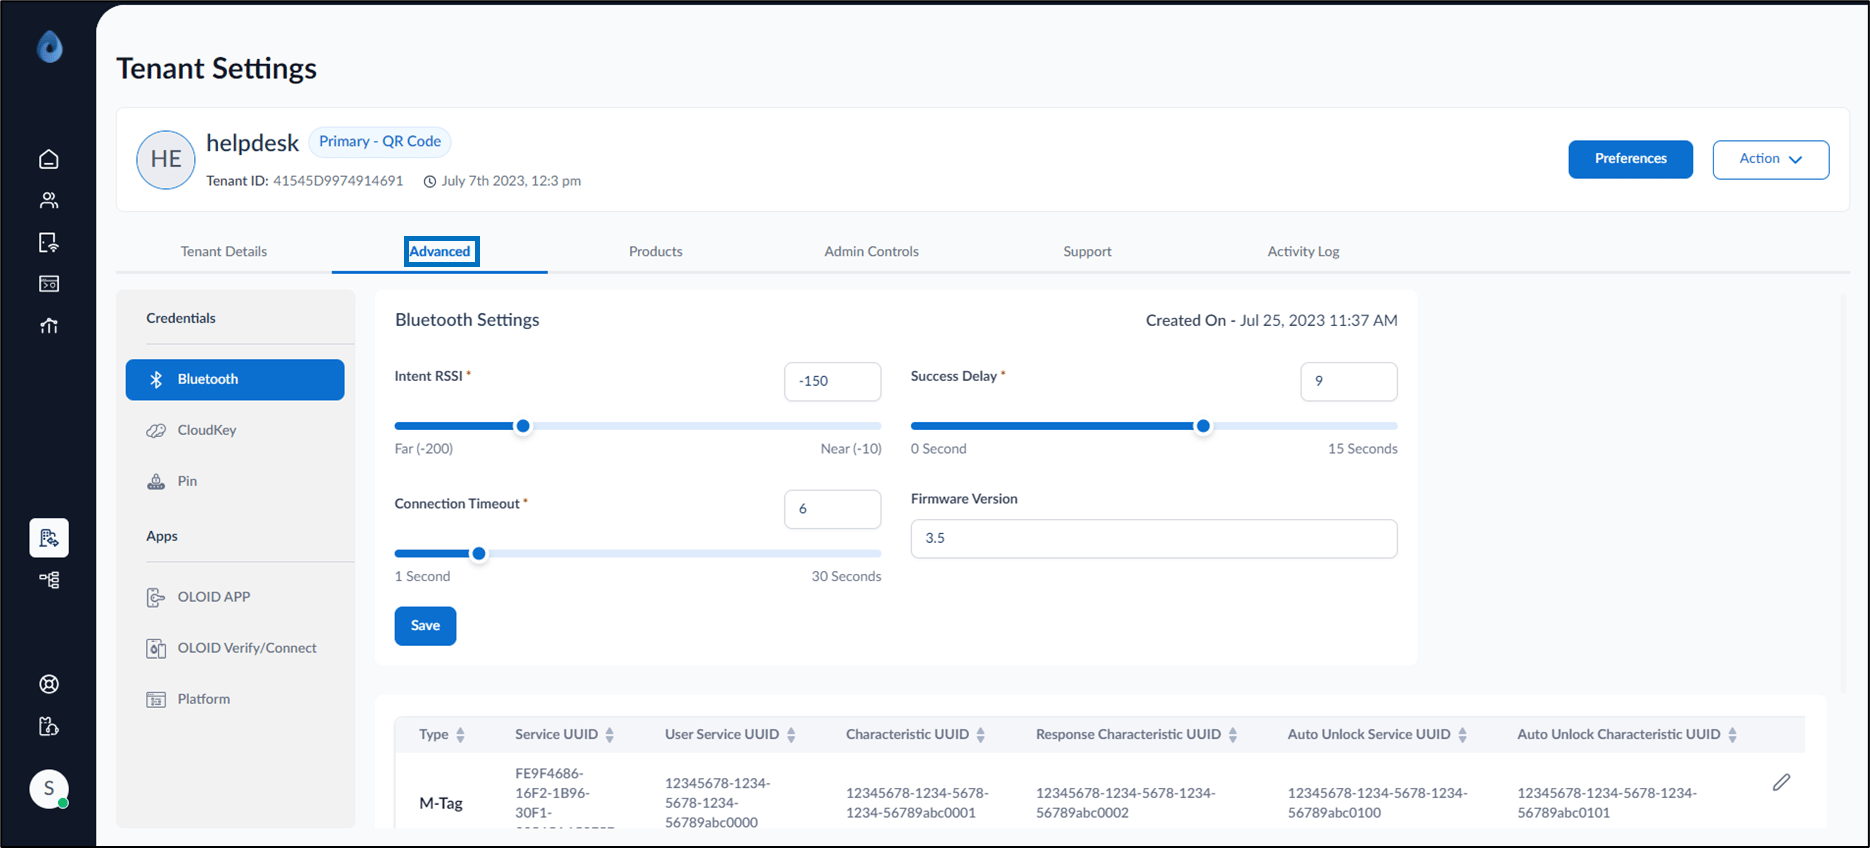Open OLOID APP settings
Image resolution: width=1870 pixels, height=848 pixels.
235,597
